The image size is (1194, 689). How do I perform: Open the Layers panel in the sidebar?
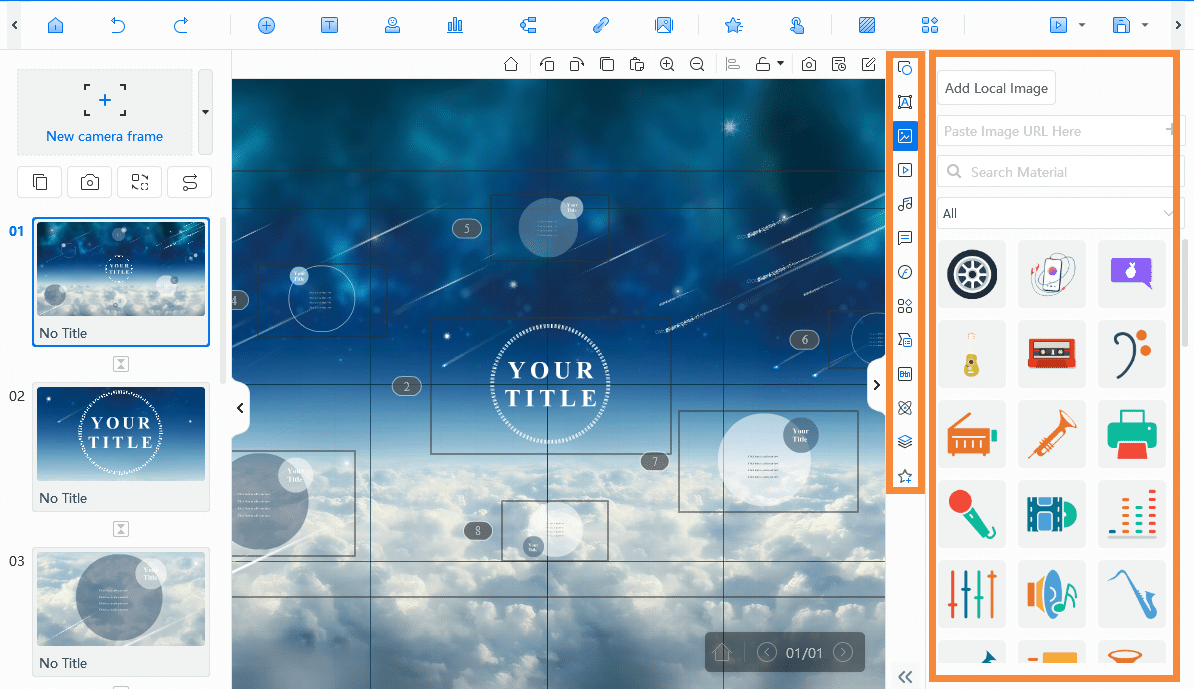[905, 441]
